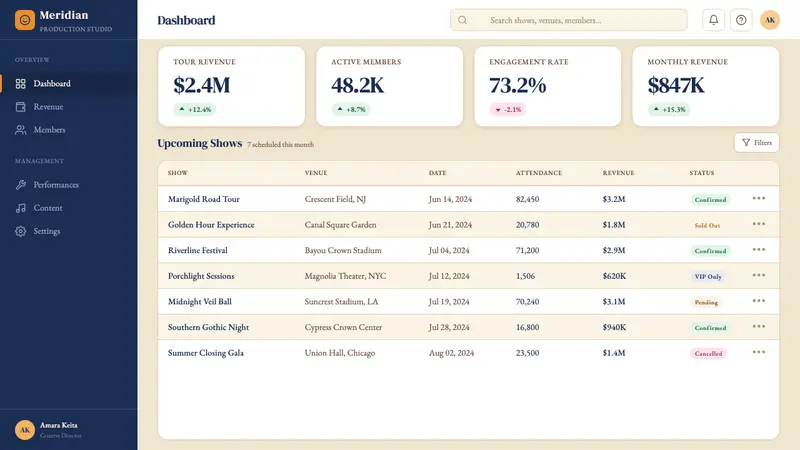Open Settings in sidebar
This screenshot has width=800, height=450.
69,231
